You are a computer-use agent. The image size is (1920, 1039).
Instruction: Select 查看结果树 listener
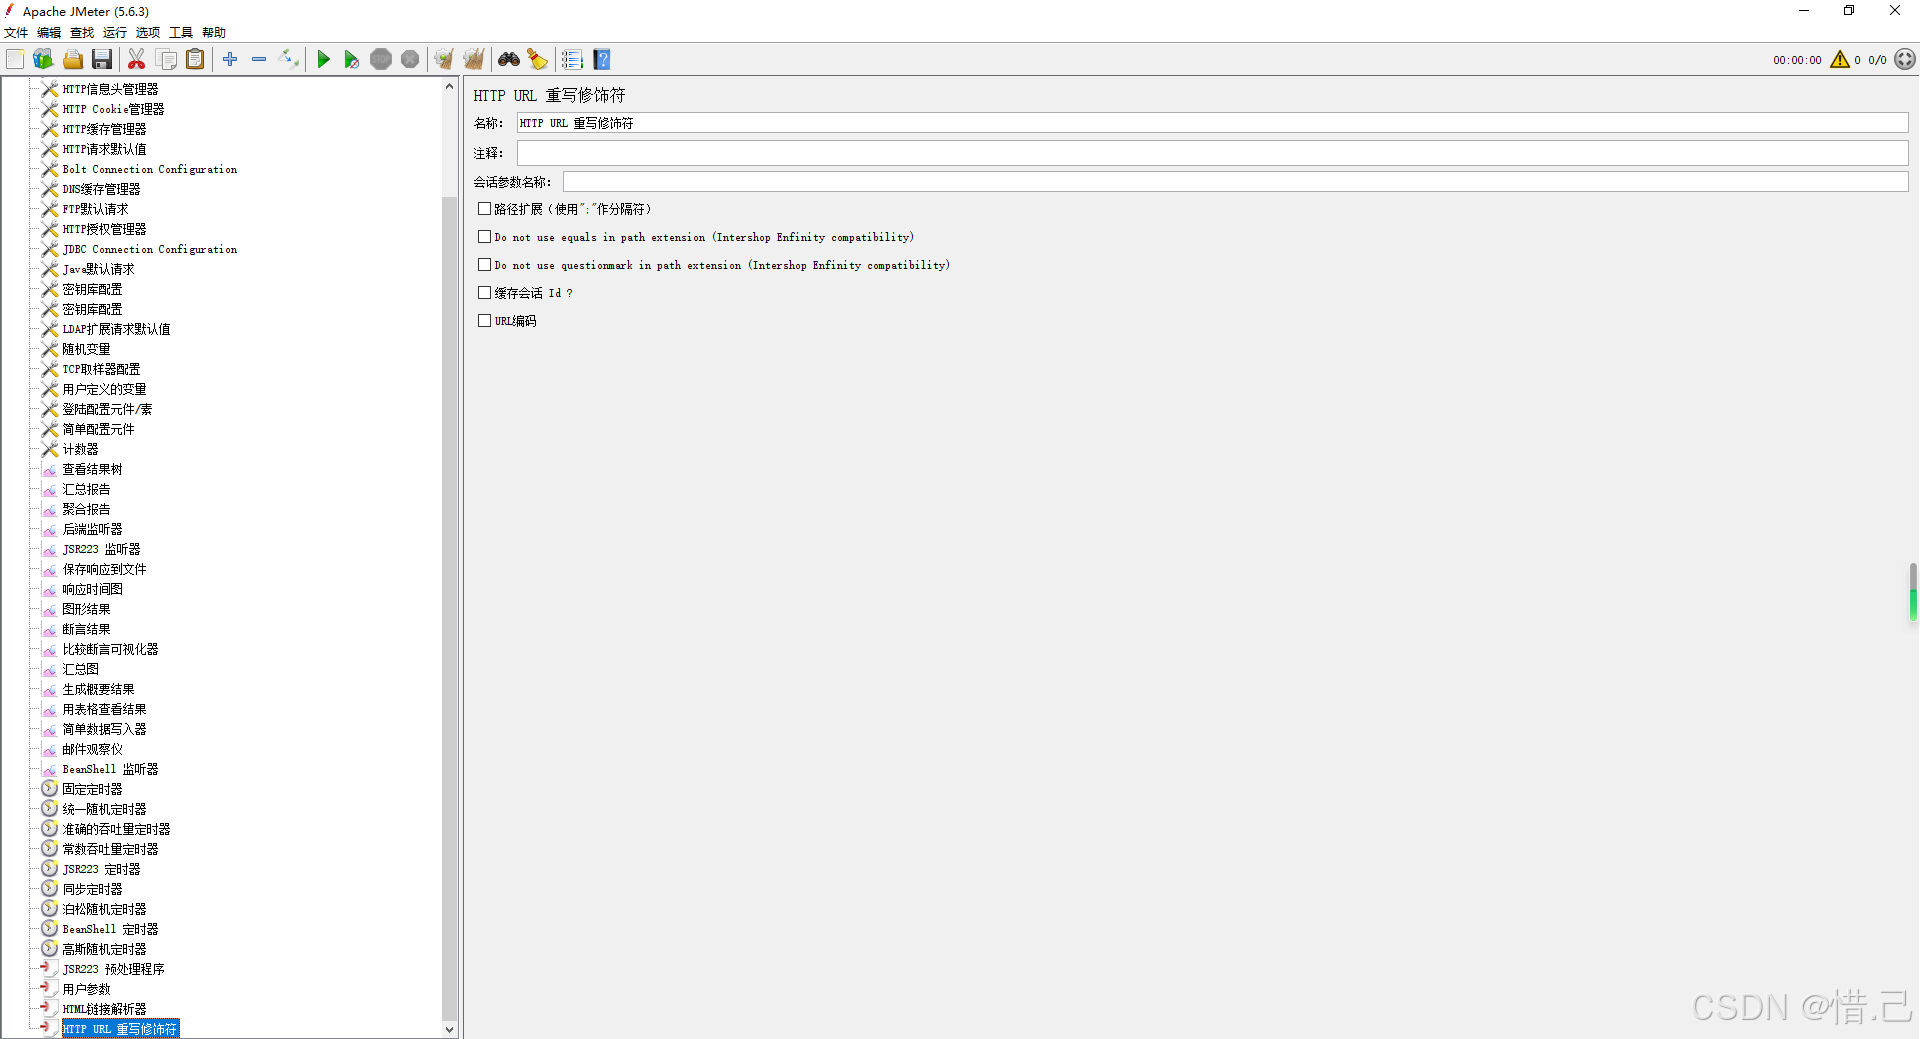pos(92,469)
